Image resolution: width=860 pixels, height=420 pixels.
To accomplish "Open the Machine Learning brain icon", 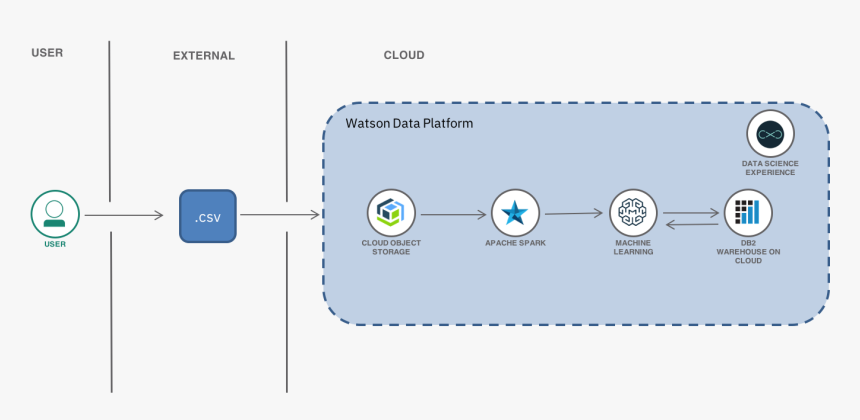I will coord(633,213).
